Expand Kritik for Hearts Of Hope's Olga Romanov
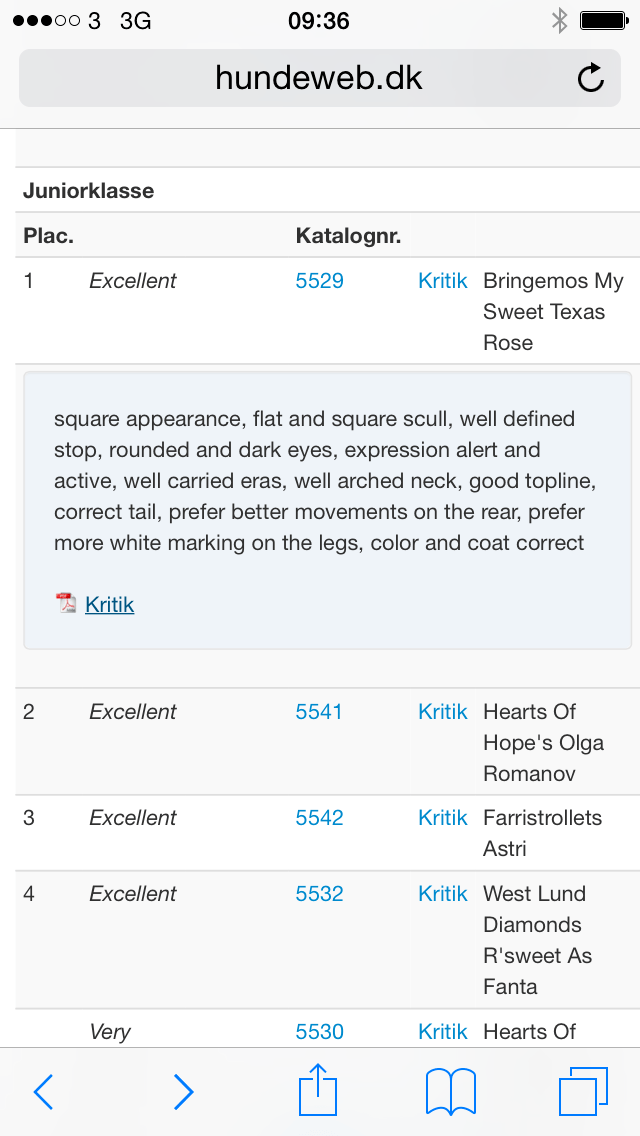The image size is (640, 1136). [443, 712]
